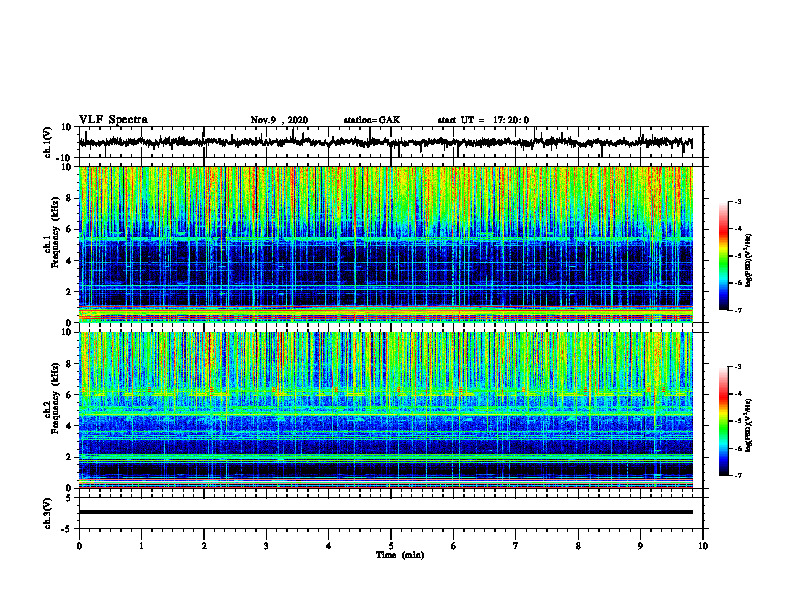This screenshot has width=792, height=612.
Task: Click the "-7" label on ch.1 color bar
Action: (x=738, y=310)
